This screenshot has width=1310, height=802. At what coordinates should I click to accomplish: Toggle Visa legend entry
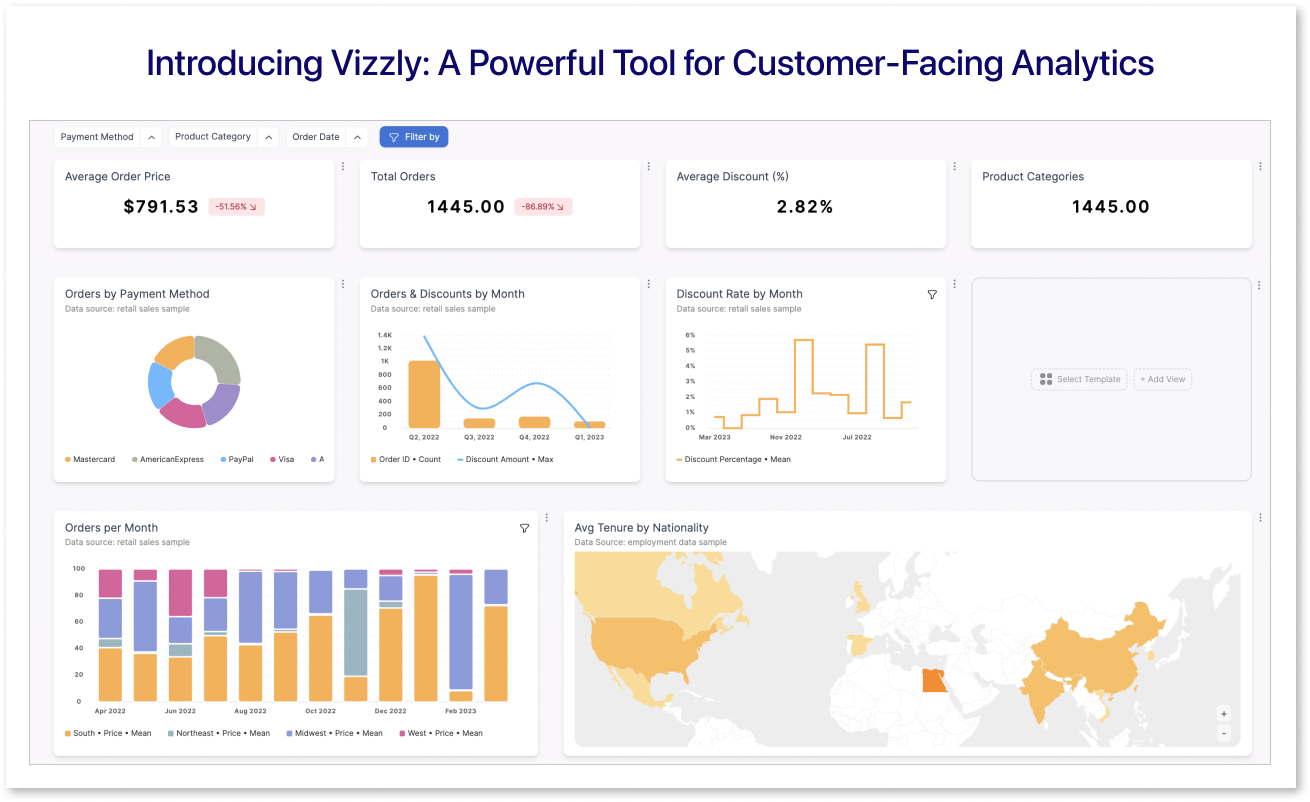point(282,460)
